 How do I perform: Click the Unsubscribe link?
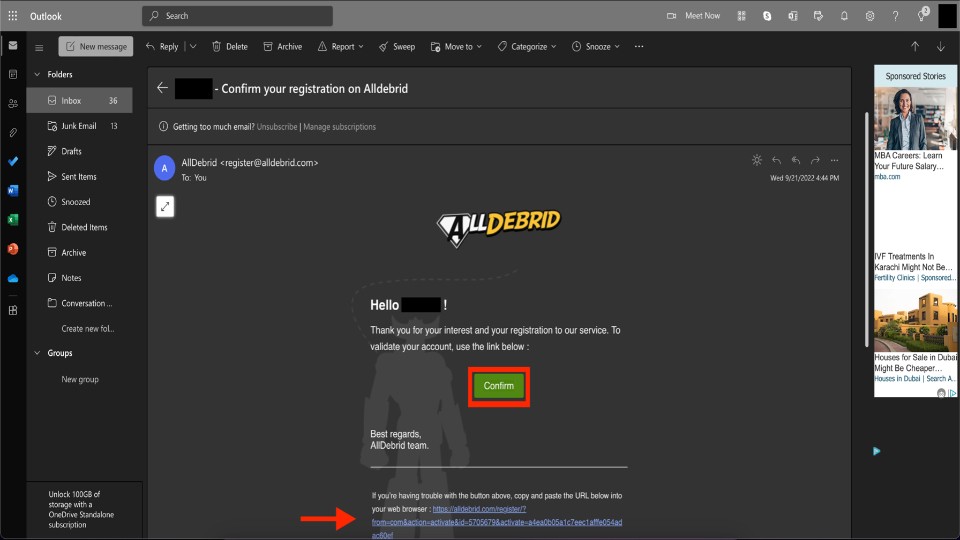point(277,127)
